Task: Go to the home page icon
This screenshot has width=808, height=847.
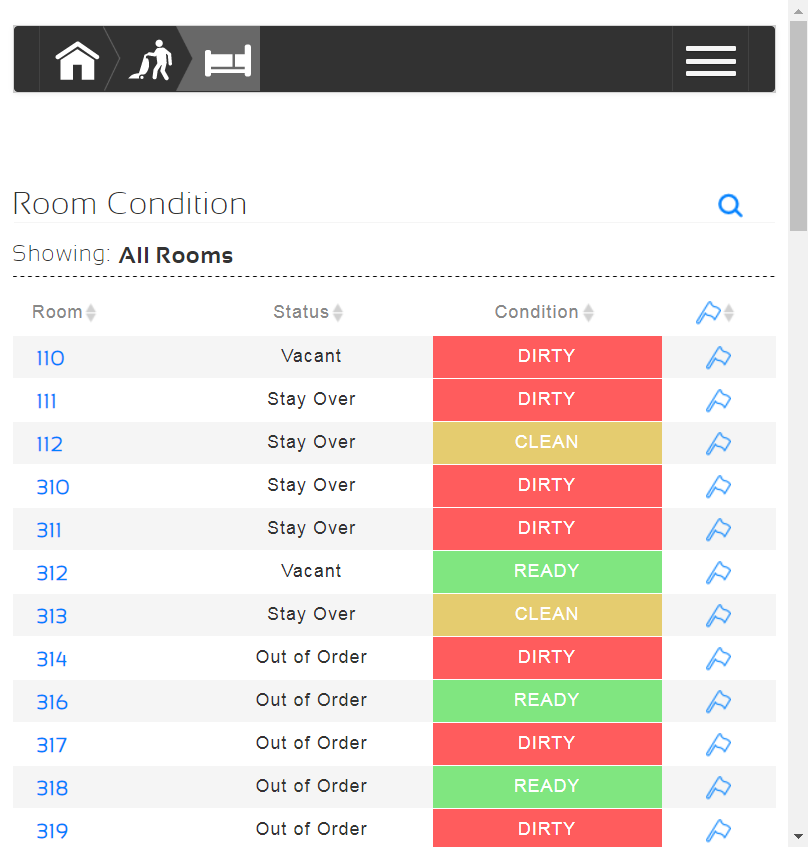Action: [x=77, y=60]
